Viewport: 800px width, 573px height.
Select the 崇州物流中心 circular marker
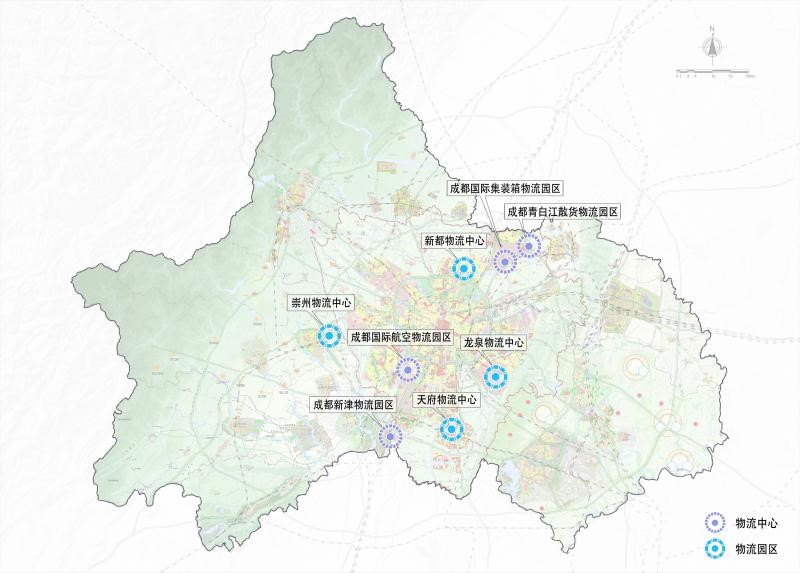pos(328,337)
